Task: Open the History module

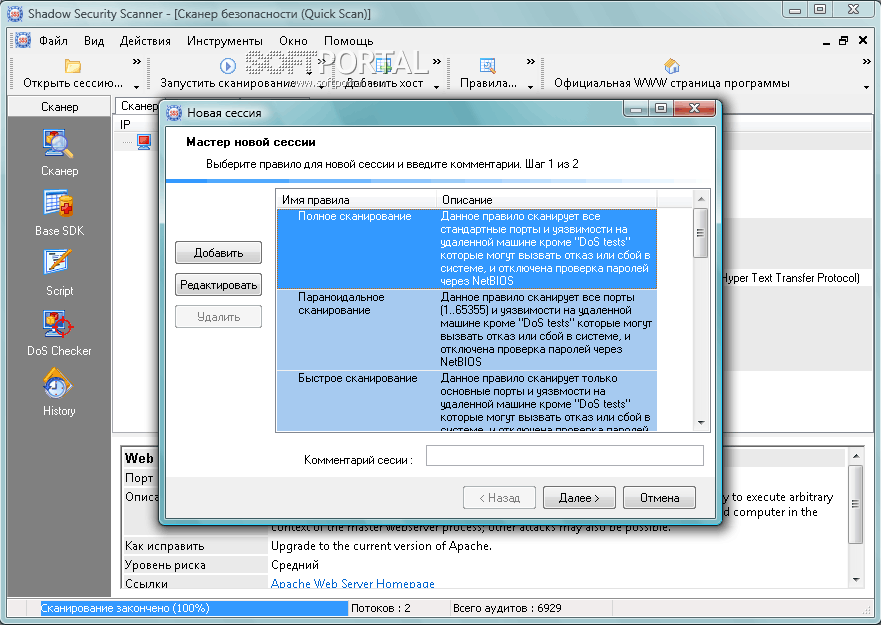Action: click(x=58, y=392)
